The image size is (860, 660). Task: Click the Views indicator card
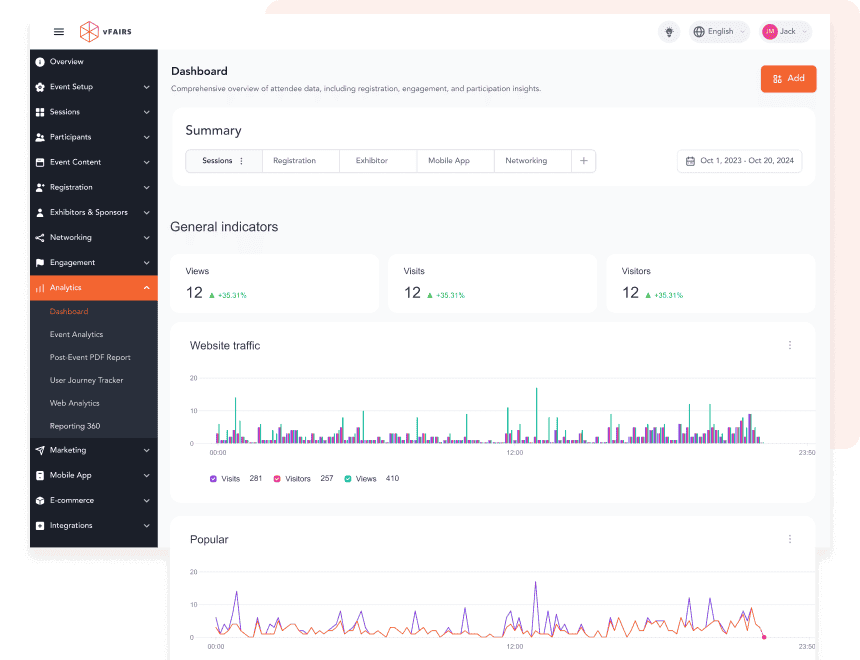click(x=275, y=284)
